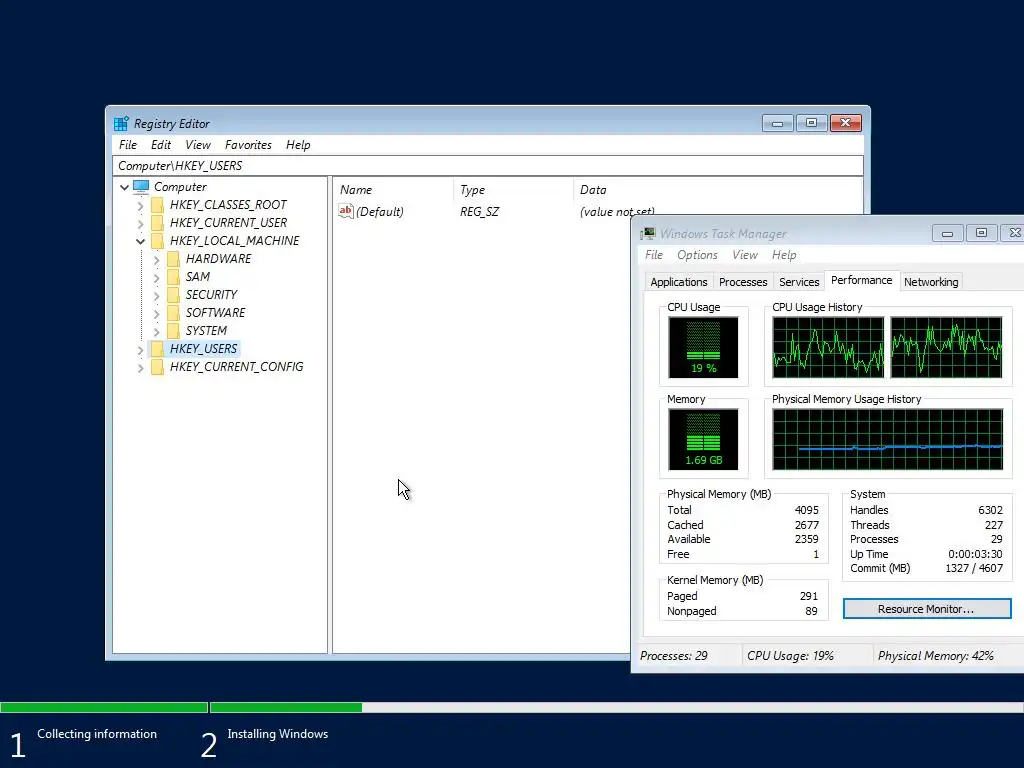Expand the HKEY_CURRENT_USER key
Image resolution: width=1024 pixels, height=768 pixels.
click(140, 223)
